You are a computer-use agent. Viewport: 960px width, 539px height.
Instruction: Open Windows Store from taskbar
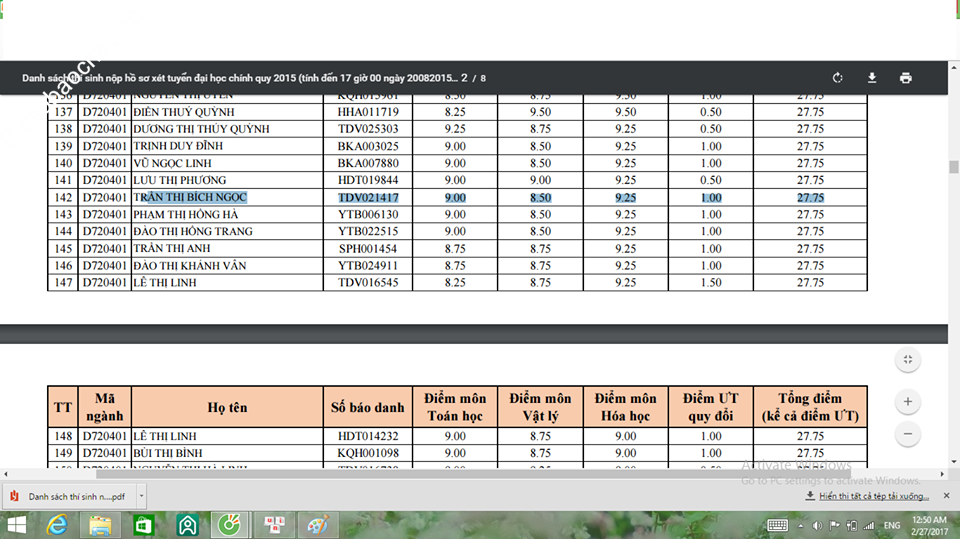pos(143,525)
